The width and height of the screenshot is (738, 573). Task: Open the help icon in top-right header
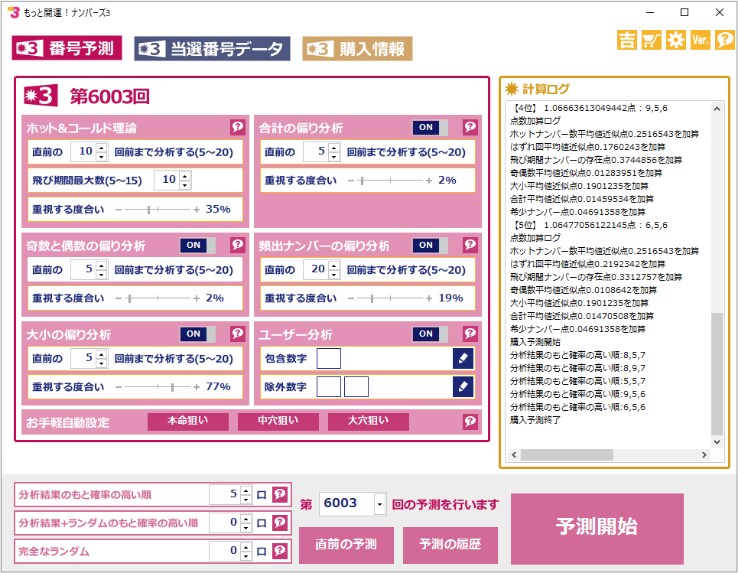(725, 40)
